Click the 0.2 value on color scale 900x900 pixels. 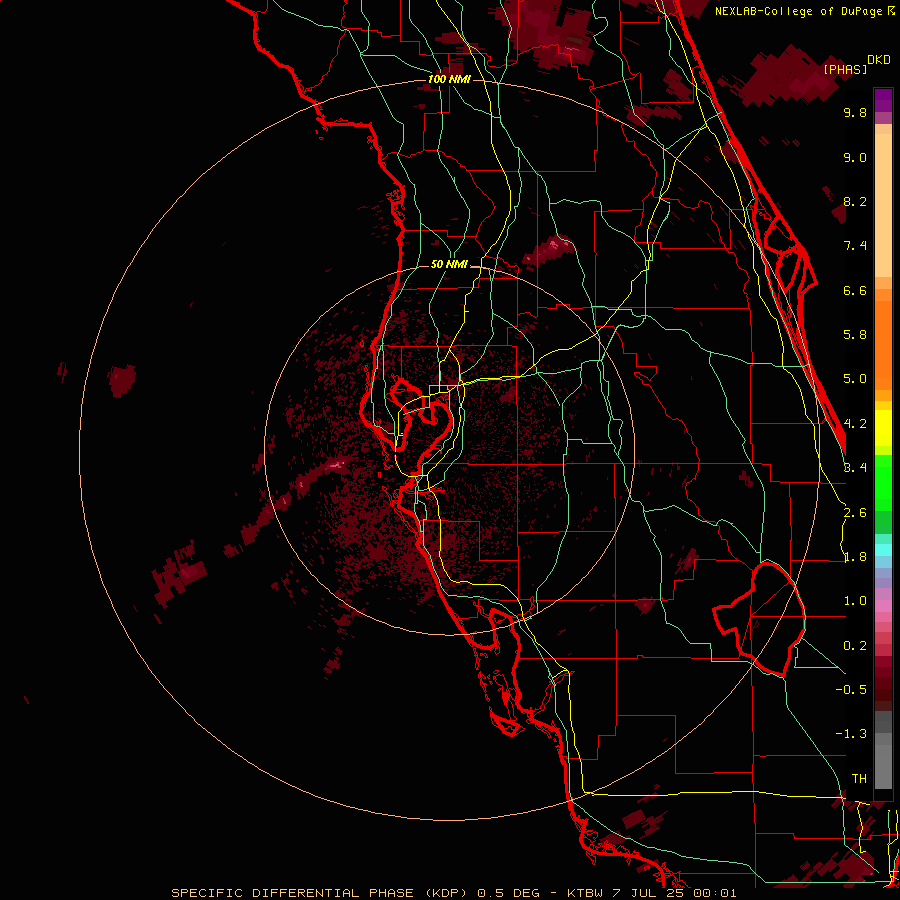(855, 646)
